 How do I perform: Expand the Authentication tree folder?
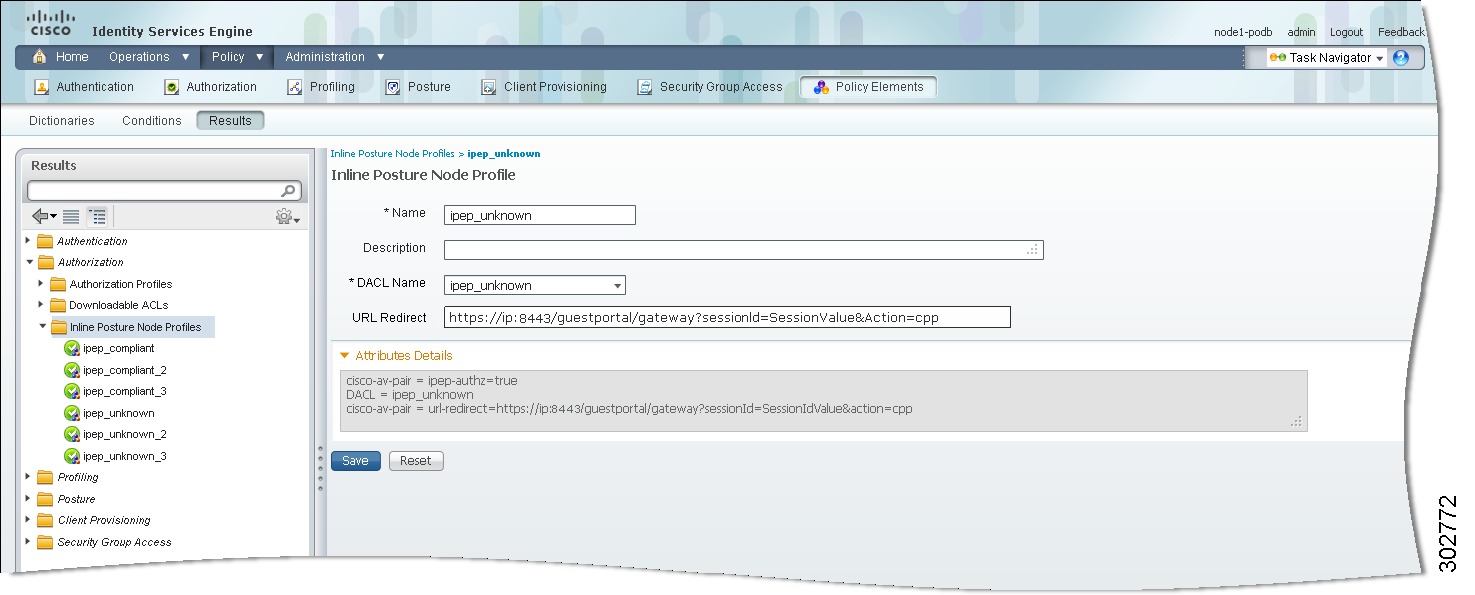[29, 241]
